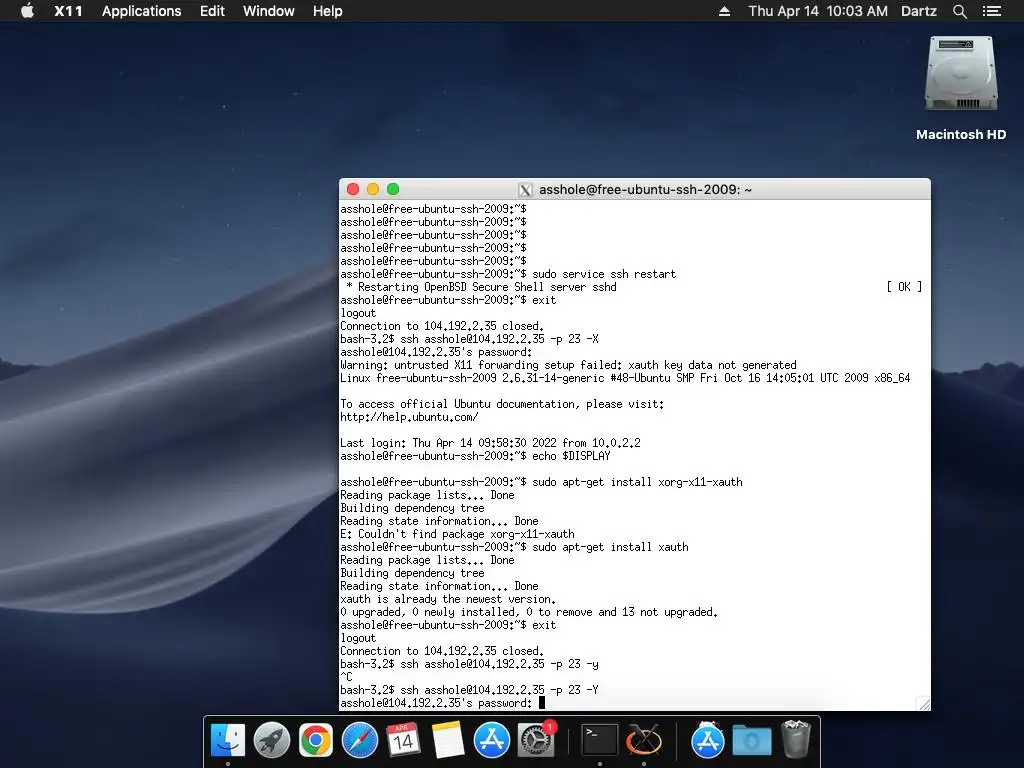Click 'To access official Ubuntu documentation' line
Screen dimensions: 1024x768
pyautogui.click(x=502, y=404)
